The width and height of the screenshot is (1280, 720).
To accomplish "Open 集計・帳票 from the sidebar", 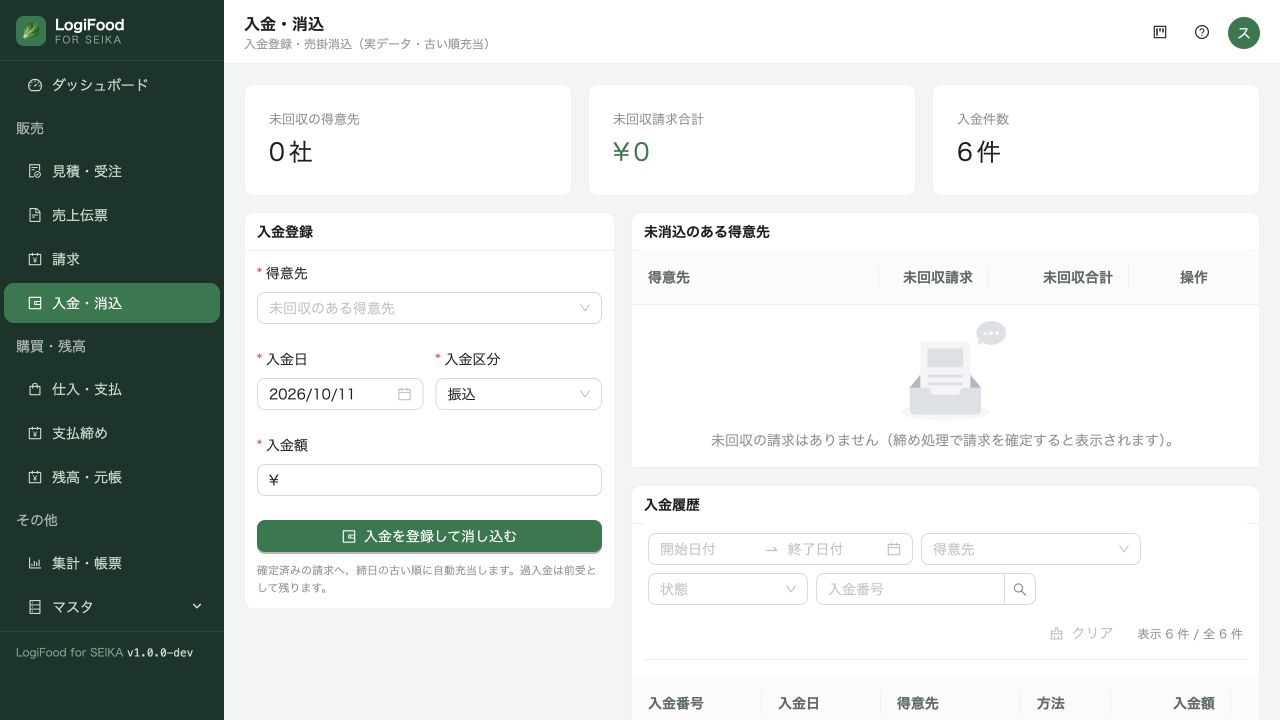I will pos(112,563).
